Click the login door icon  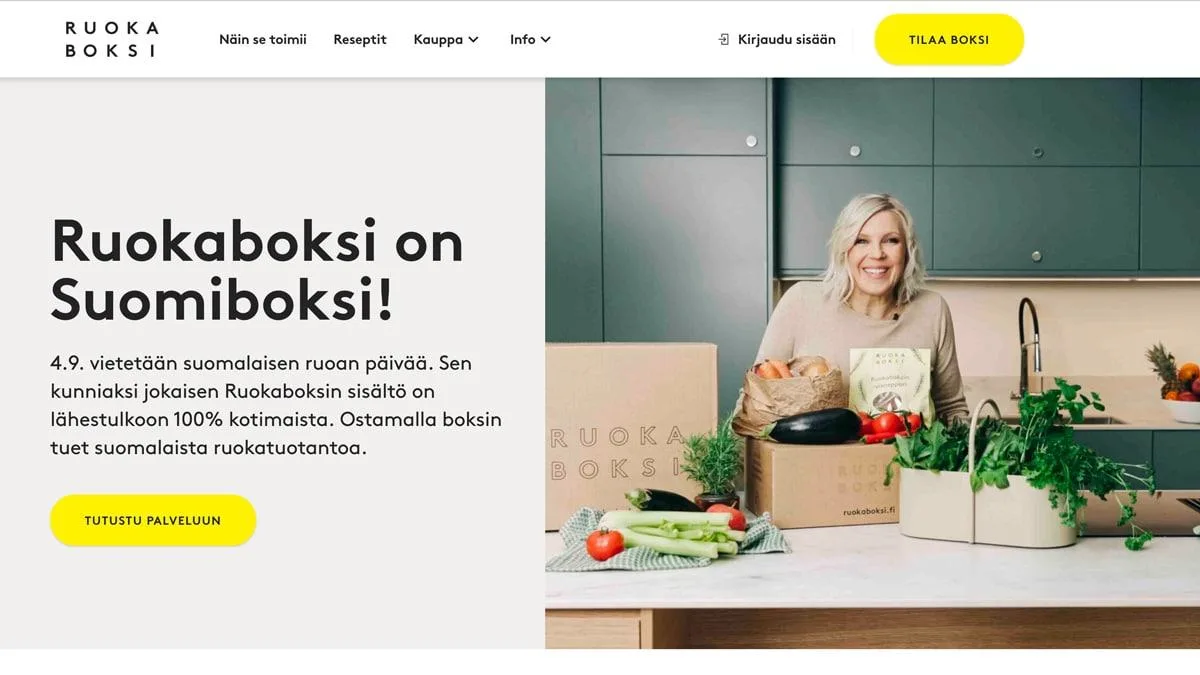(x=724, y=40)
